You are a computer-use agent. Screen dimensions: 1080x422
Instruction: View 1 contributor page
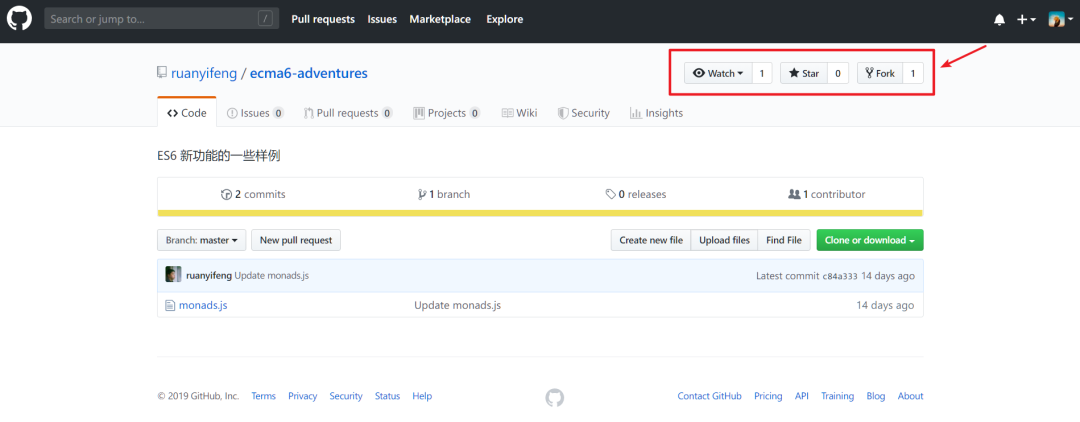click(x=827, y=194)
